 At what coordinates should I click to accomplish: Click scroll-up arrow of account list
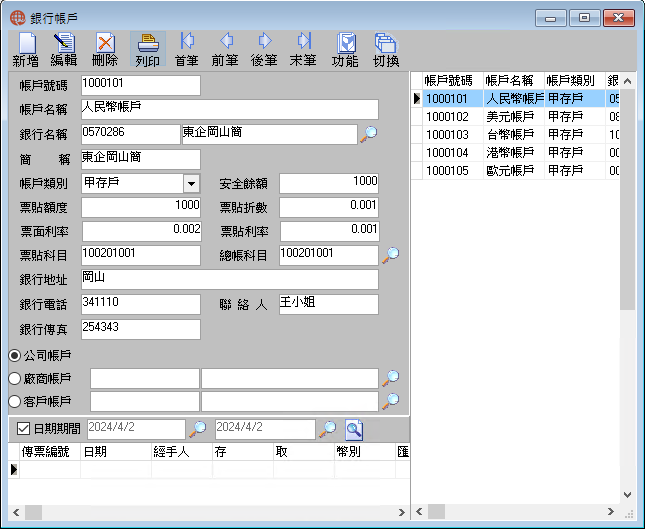tap(627, 81)
